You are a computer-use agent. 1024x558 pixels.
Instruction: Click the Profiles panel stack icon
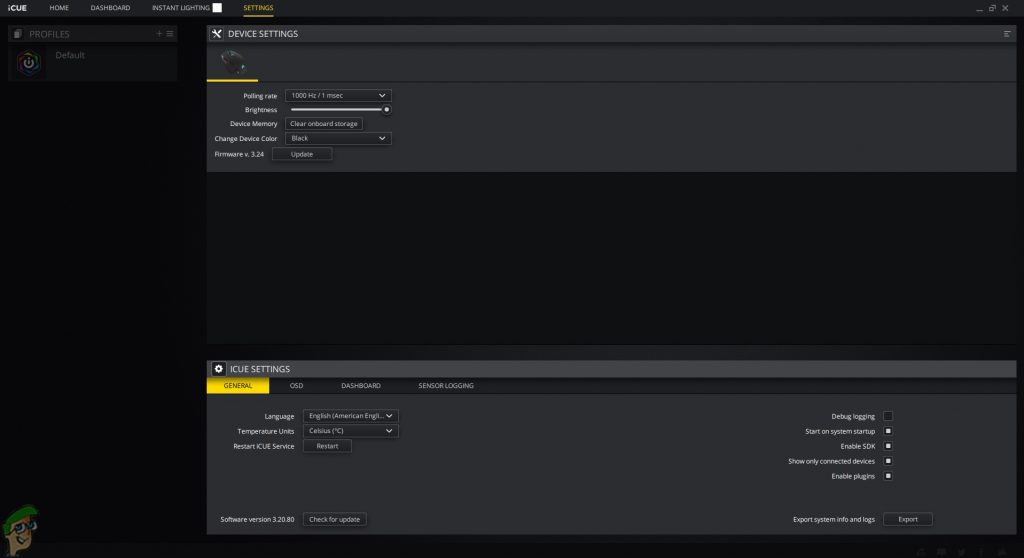[x=18, y=34]
